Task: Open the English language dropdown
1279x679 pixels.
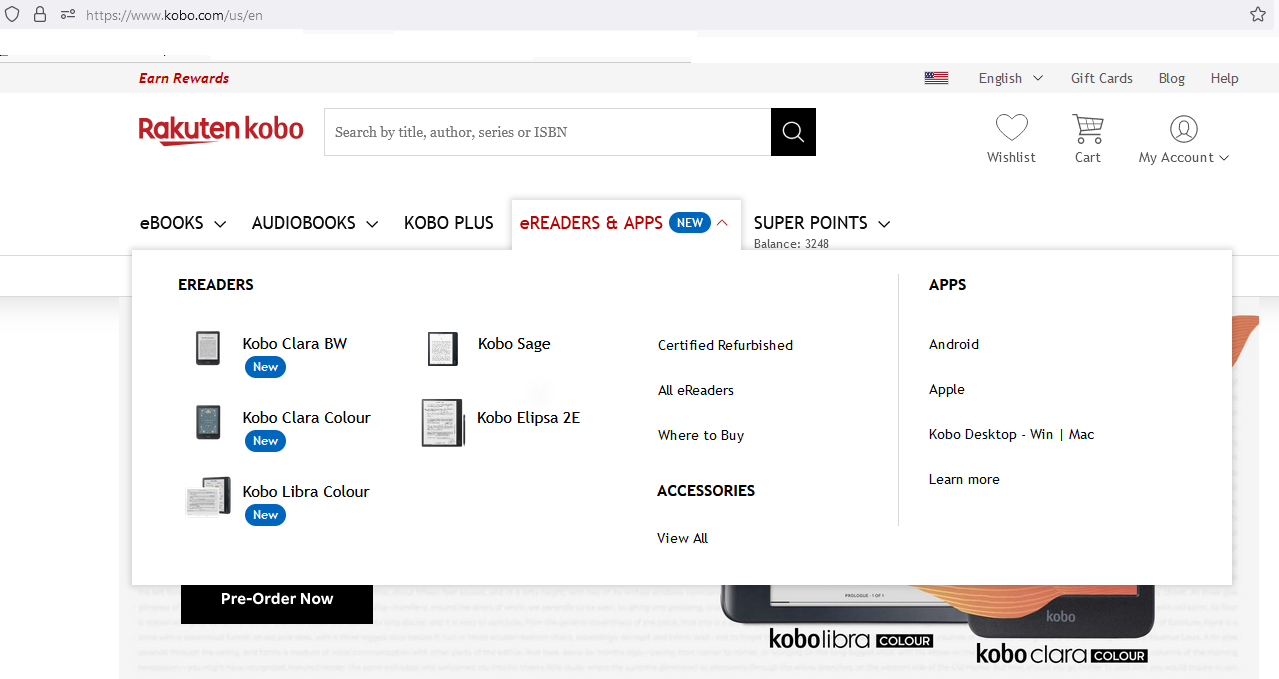Action: (1010, 78)
